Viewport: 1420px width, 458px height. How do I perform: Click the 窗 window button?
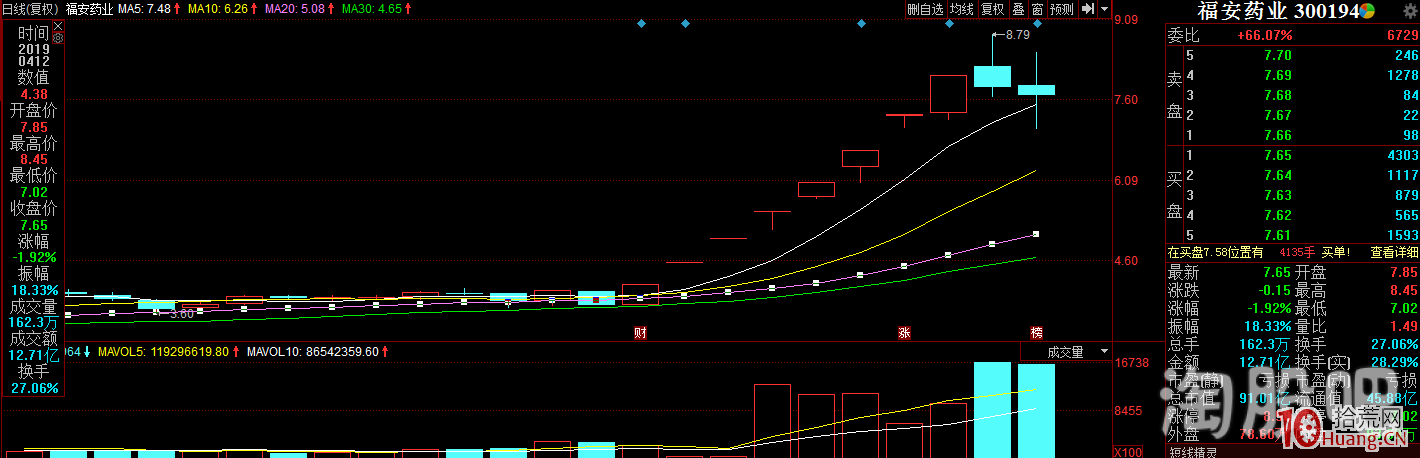point(1037,9)
